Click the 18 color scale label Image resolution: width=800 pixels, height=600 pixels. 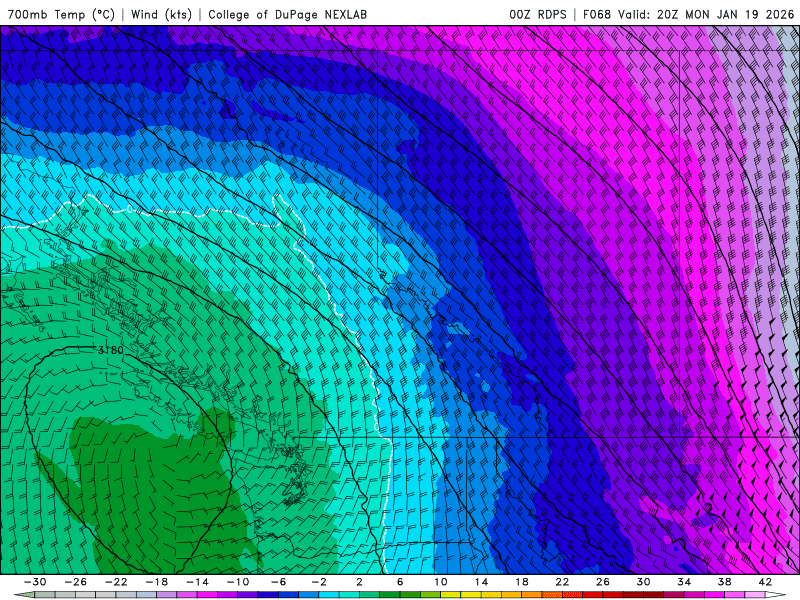pos(521,582)
